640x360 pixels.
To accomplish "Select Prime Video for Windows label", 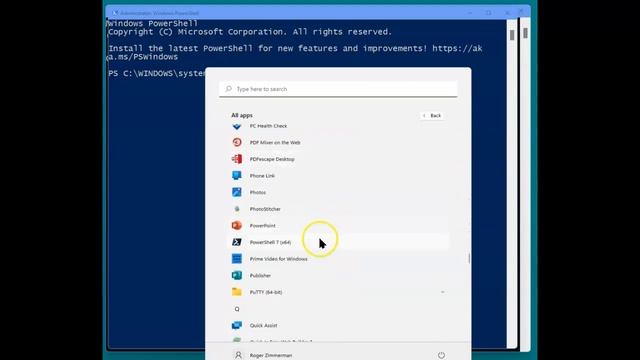I will pos(278,259).
